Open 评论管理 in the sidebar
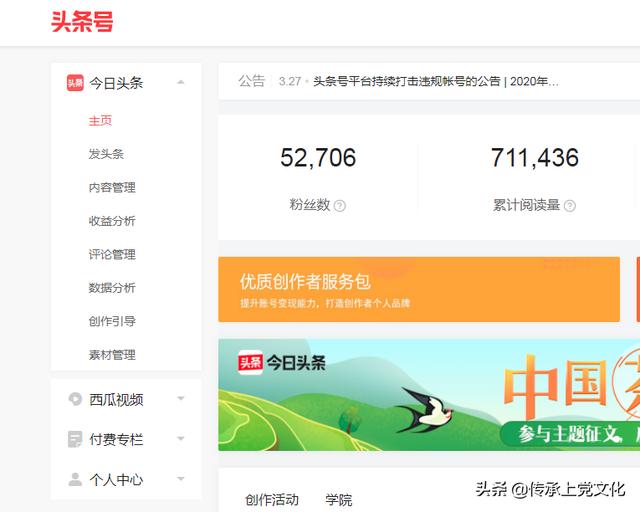Viewport: 640px width, 512px height. (112, 255)
